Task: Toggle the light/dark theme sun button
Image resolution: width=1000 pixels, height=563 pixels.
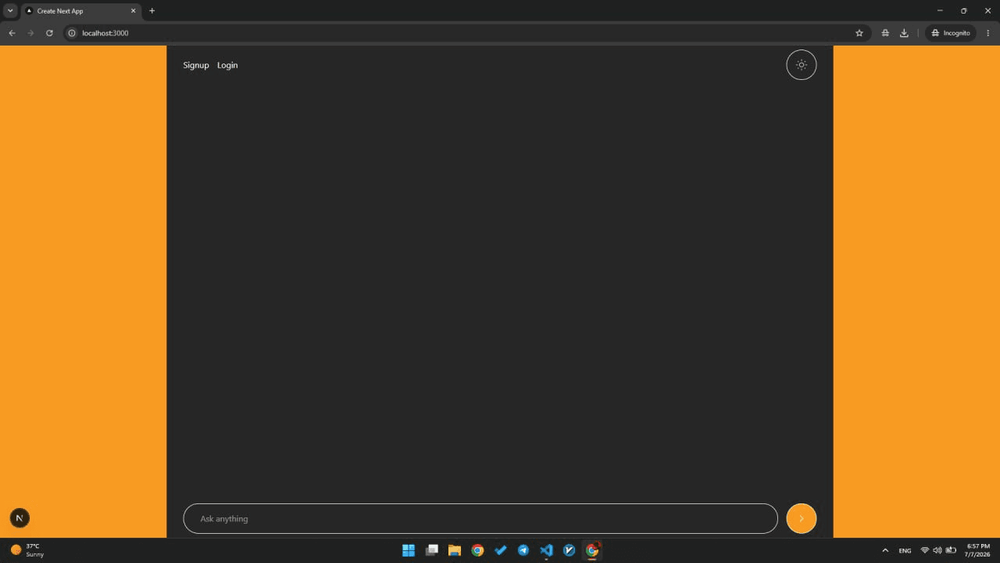Action: [801, 65]
